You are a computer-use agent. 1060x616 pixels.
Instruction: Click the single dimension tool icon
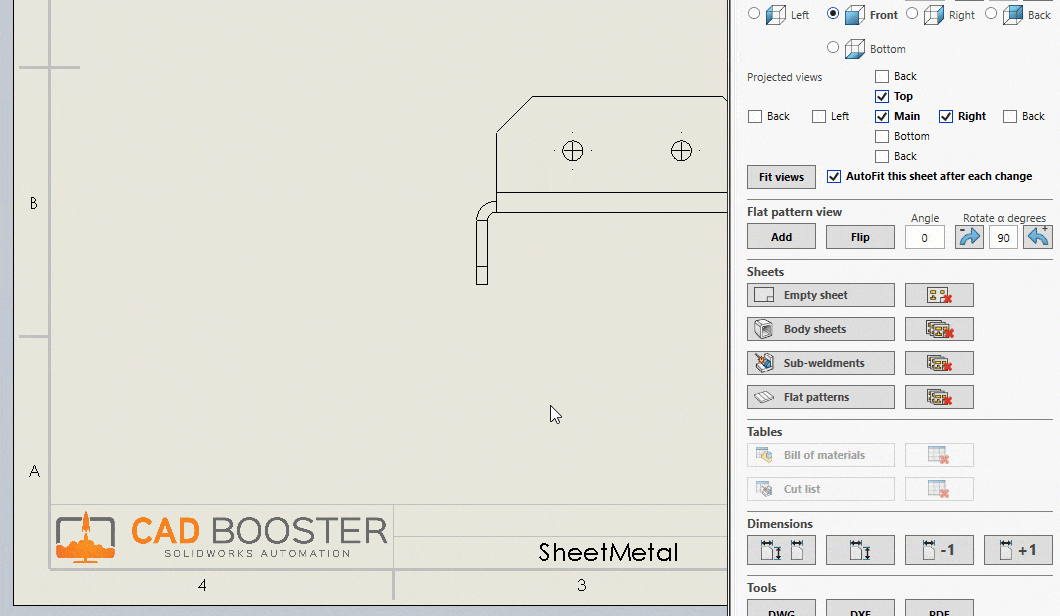click(860, 550)
